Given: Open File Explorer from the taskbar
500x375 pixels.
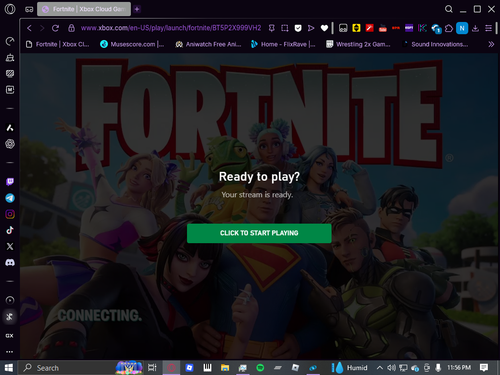Looking at the screenshot, I should coord(225,368).
